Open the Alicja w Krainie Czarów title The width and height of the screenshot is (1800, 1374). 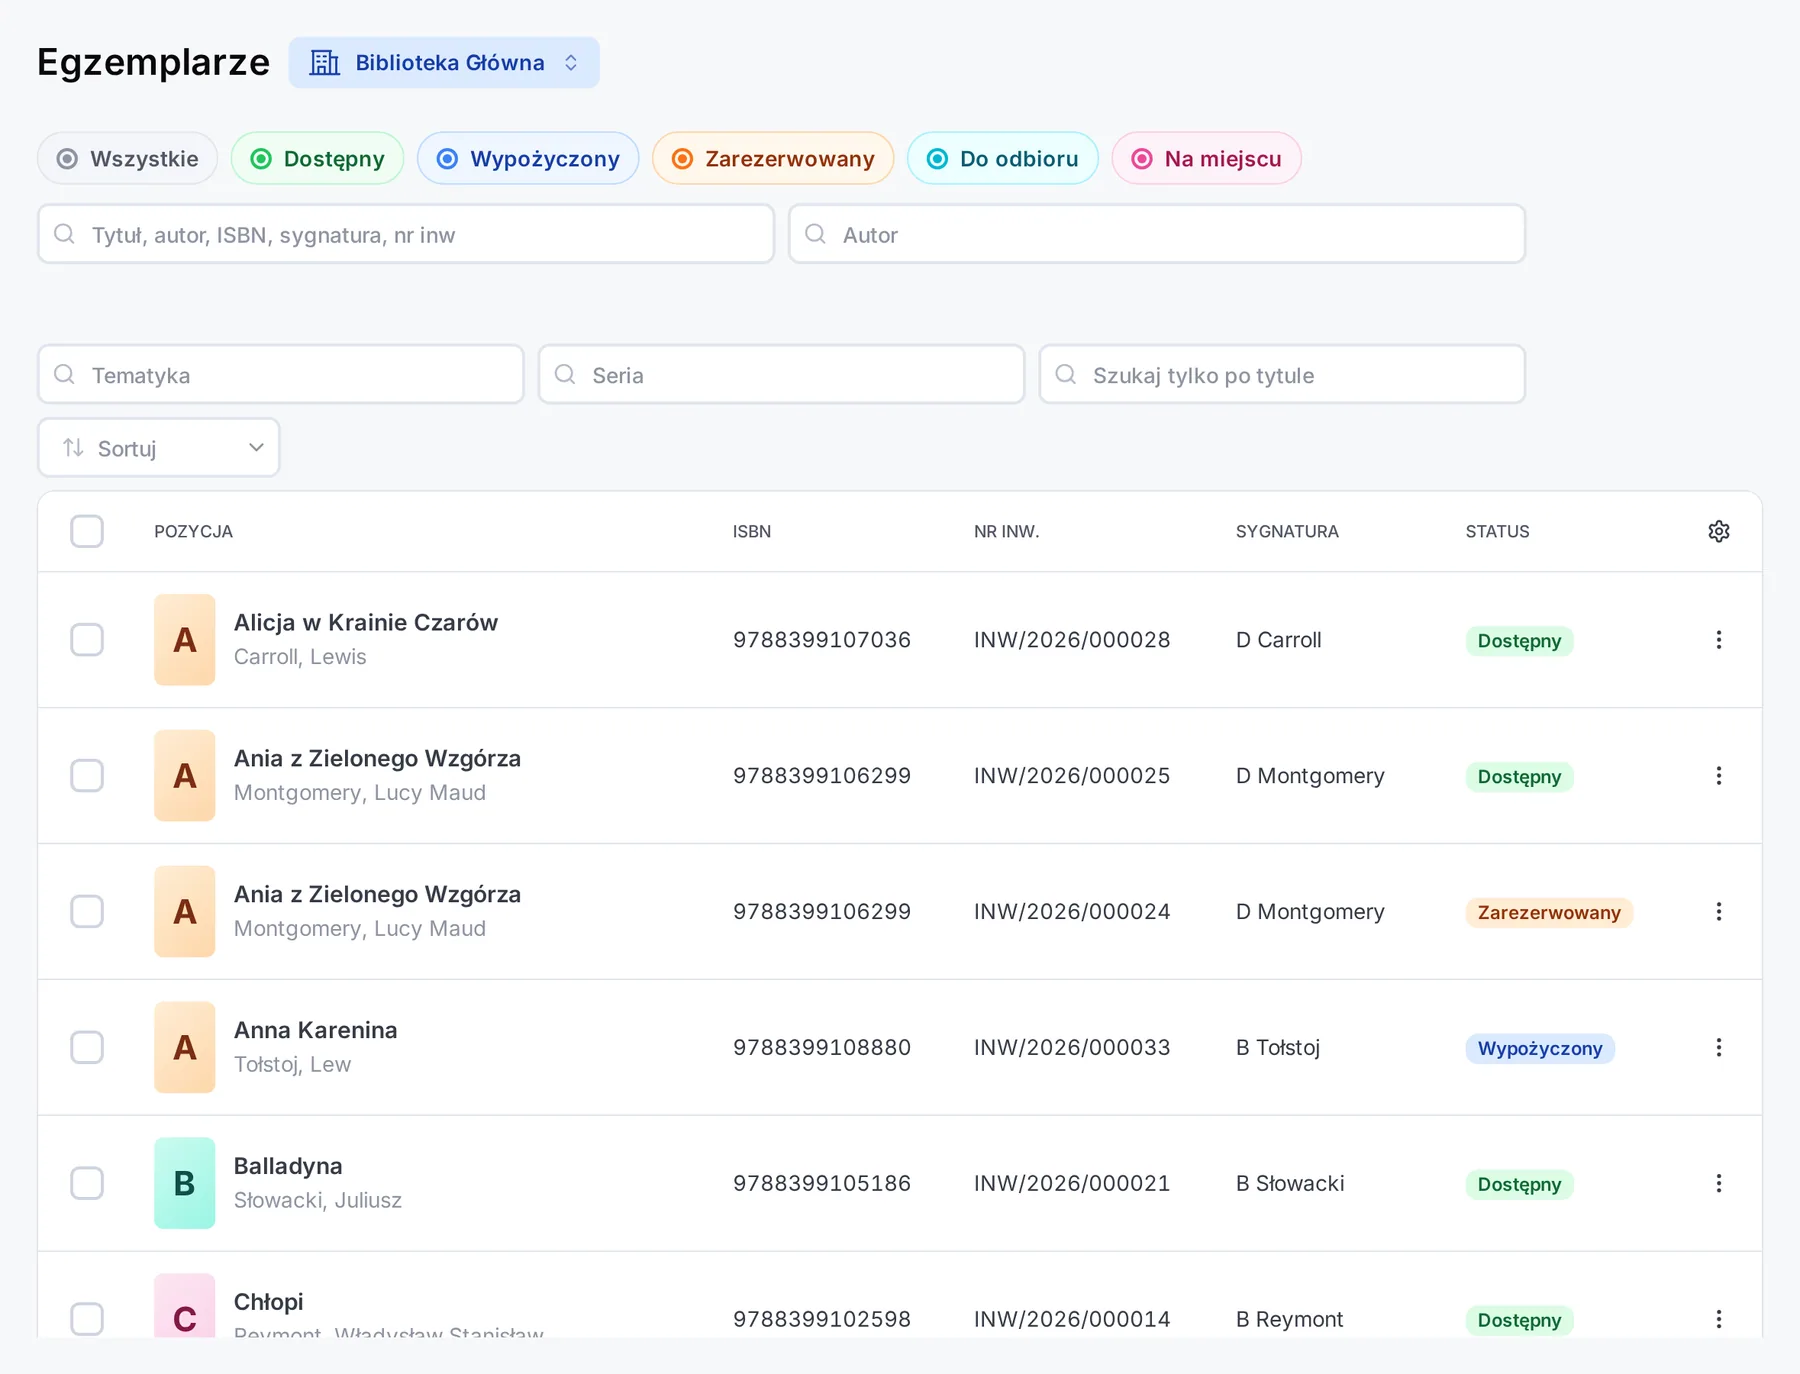point(366,623)
